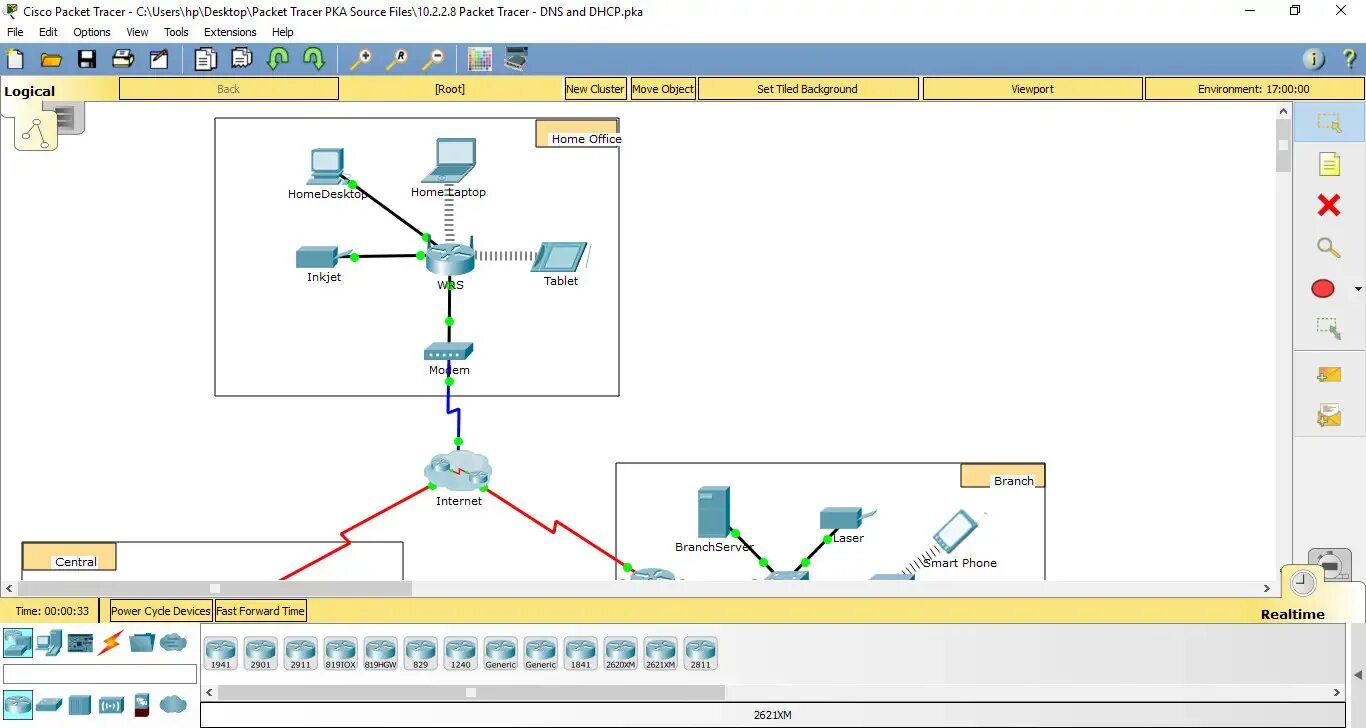Image resolution: width=1366 pixels, height=728 pixels.
Task: Select the Components category
Action: (80, 642)
